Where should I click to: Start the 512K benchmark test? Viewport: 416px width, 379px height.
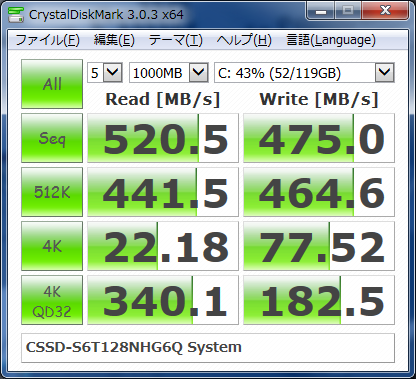[x=52, y=192]
